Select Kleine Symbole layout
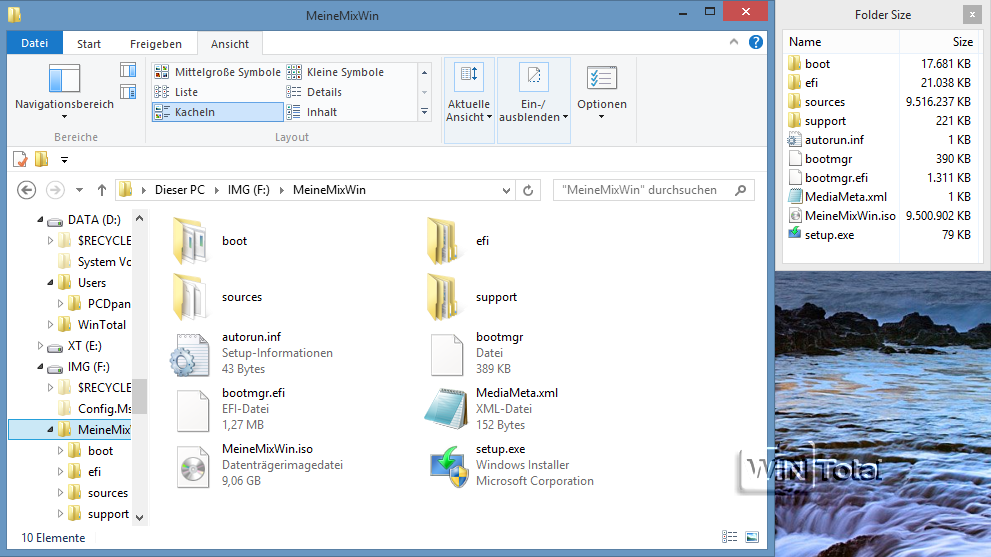The width and height of the screenshot is (991, 557). tap(335, 72)
